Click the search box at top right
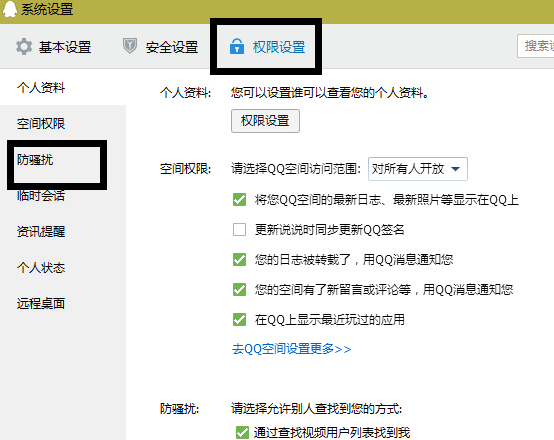The width and height of the screenshot is (554, 440). [x=535, y=46]
